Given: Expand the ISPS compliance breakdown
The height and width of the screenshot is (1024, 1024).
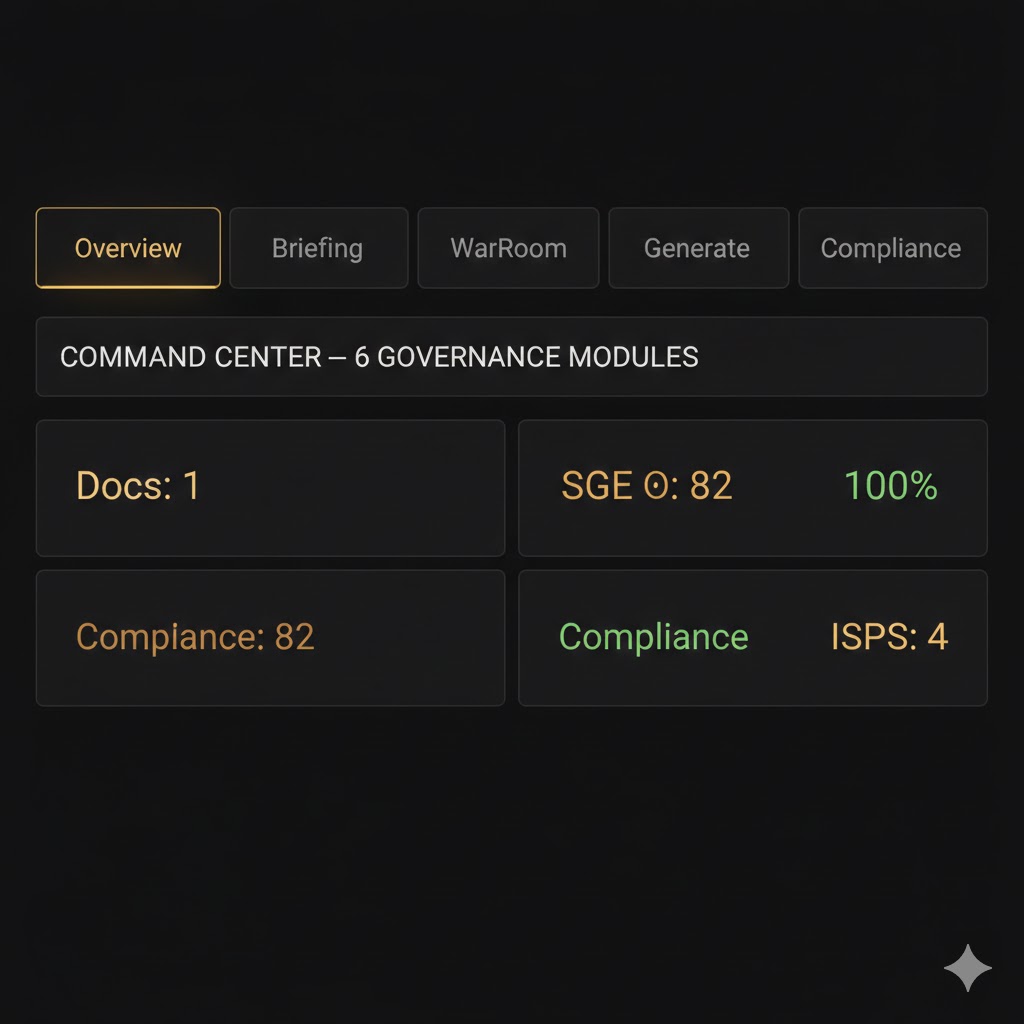Looking at the screenshot, I should tap(890, 637).
